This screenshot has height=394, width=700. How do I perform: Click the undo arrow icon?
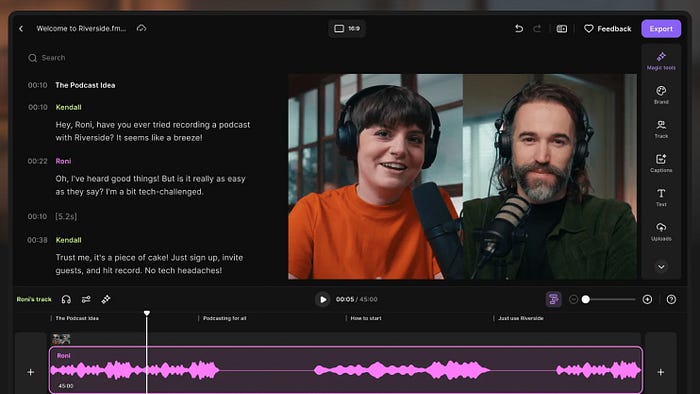pyautogui.click(x=519, y=29)
